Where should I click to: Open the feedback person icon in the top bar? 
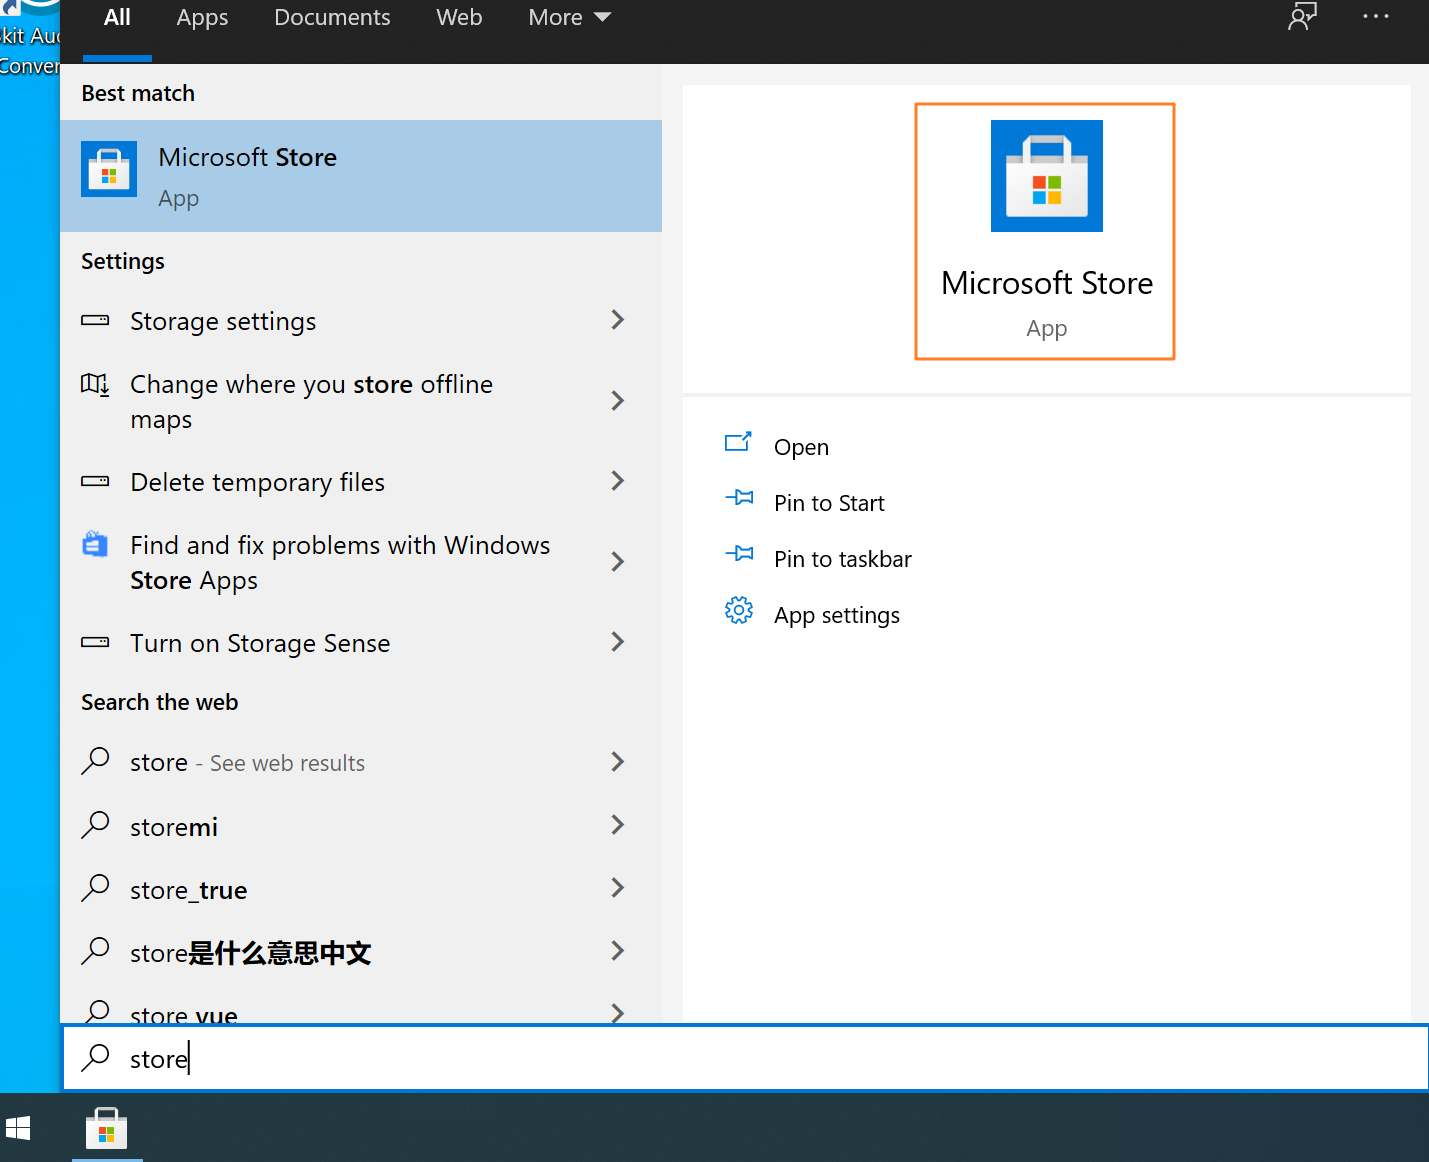[x=1302, y=17]
